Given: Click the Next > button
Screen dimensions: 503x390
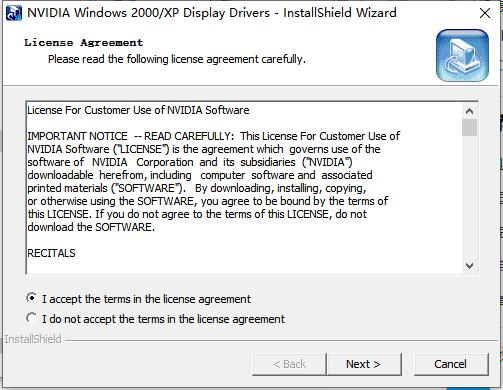Looking at the screenshot, I should point(364,364).
